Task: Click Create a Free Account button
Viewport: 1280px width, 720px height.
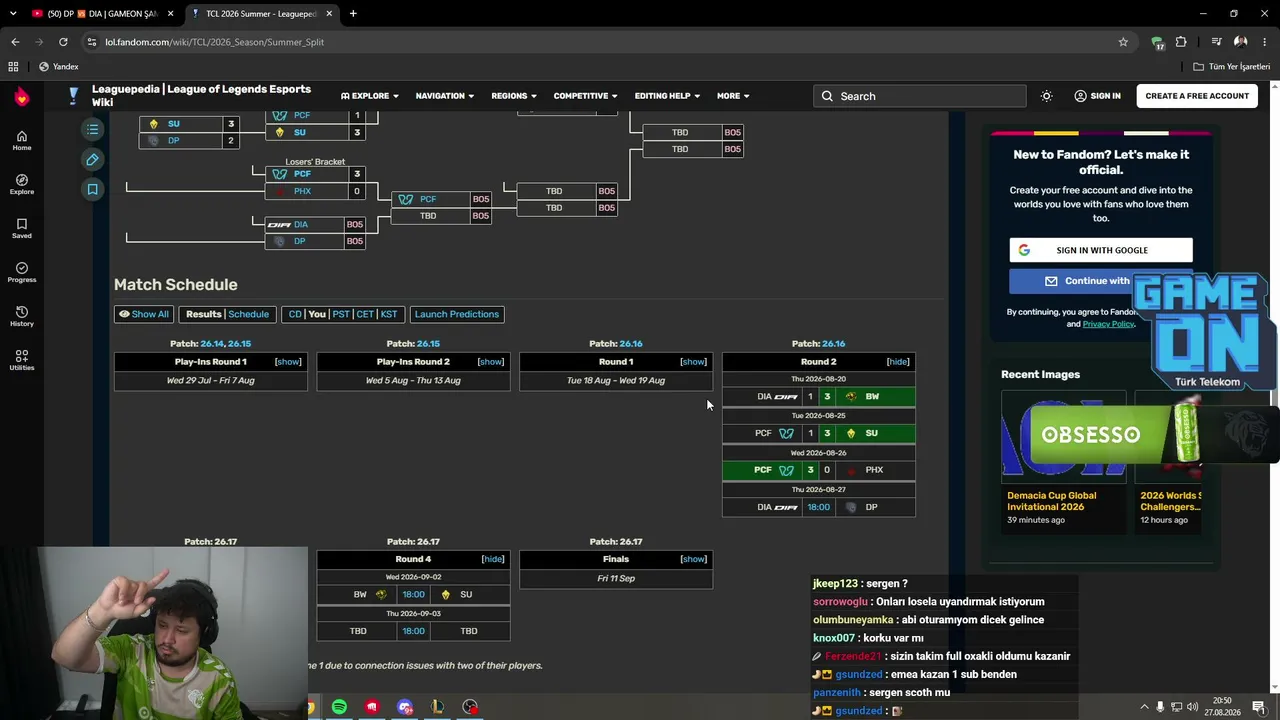Action: click(1197, 96)
